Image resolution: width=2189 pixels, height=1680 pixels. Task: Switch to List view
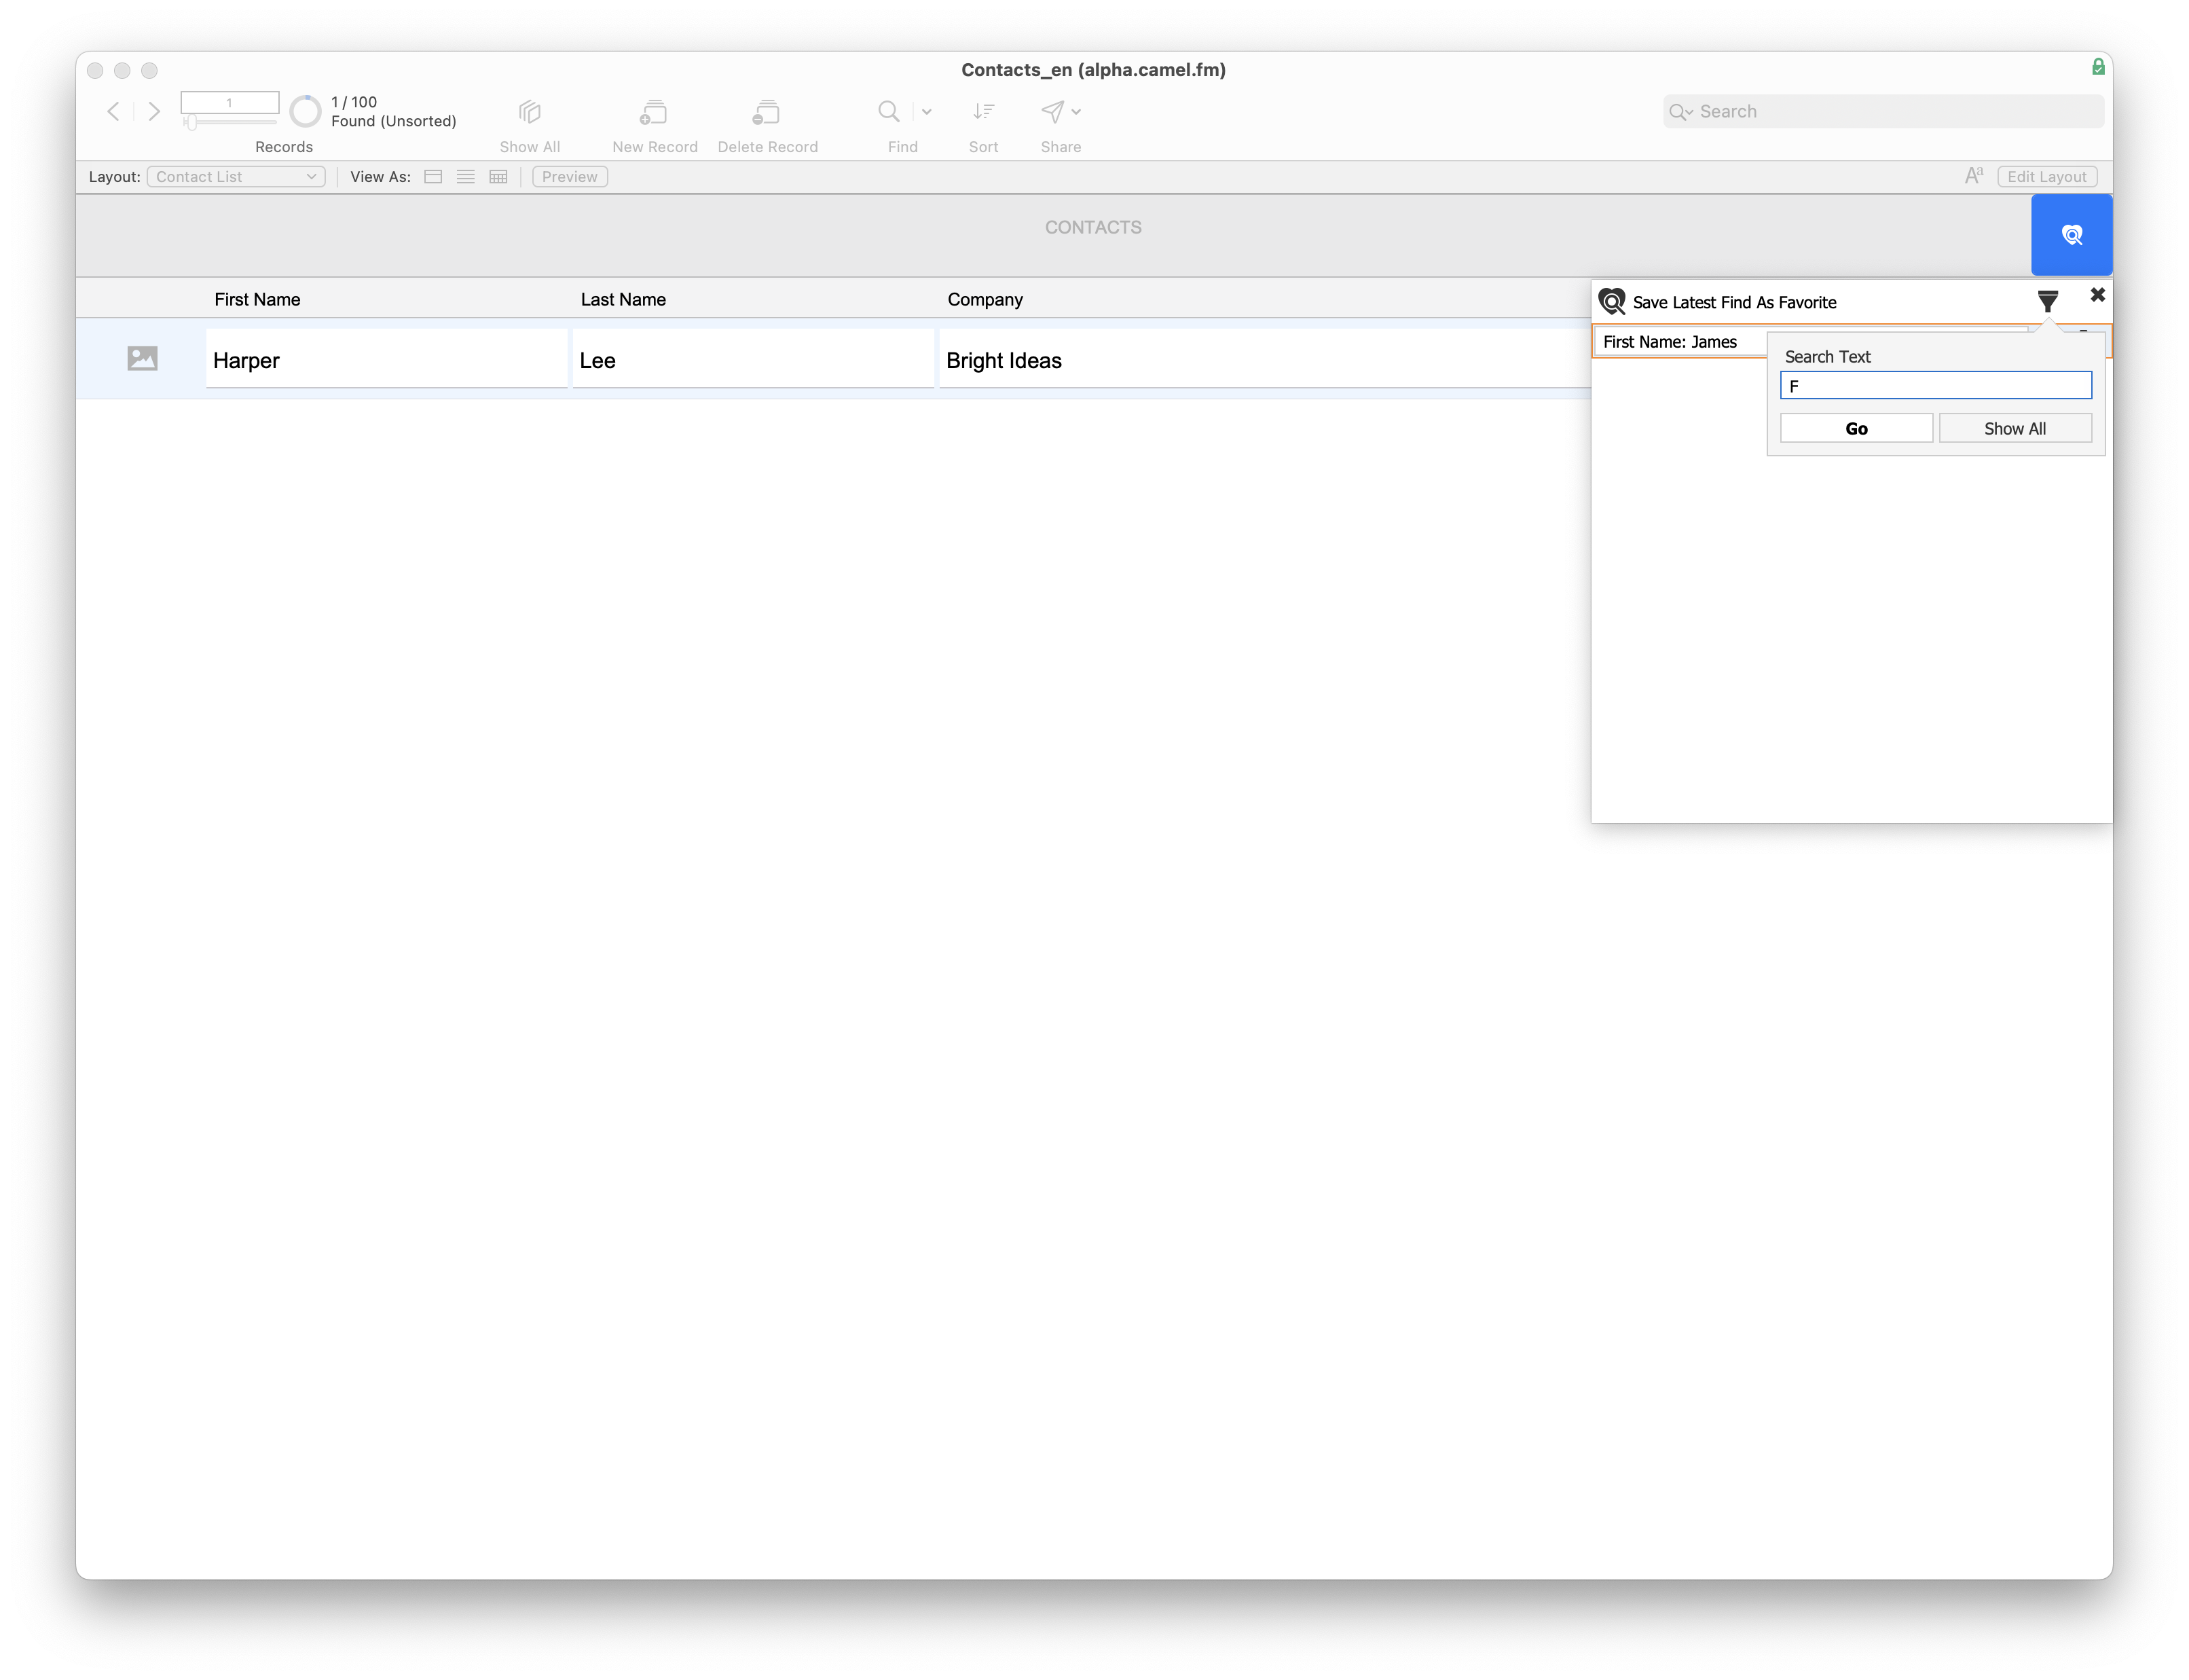[x=465, y=177]
